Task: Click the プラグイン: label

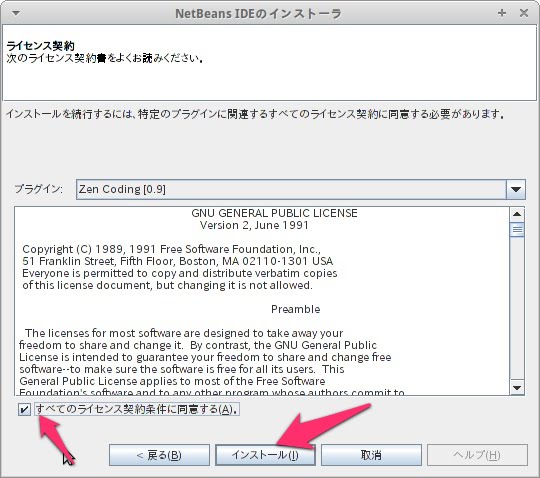Action: point(39,189)
